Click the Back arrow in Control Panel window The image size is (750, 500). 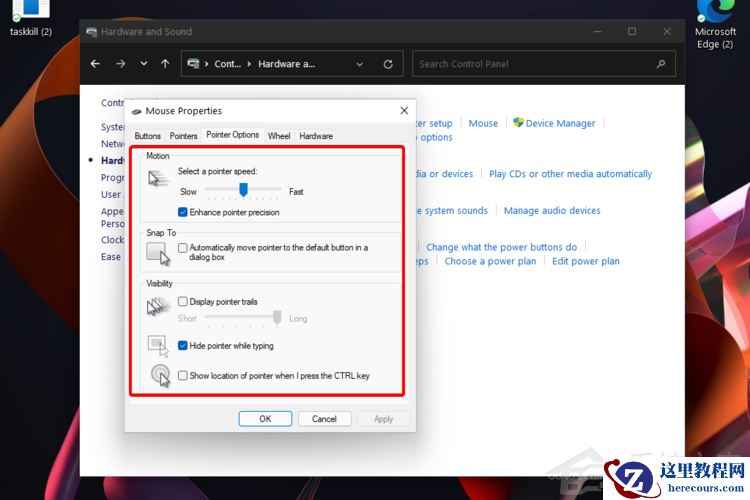[95, 64]
